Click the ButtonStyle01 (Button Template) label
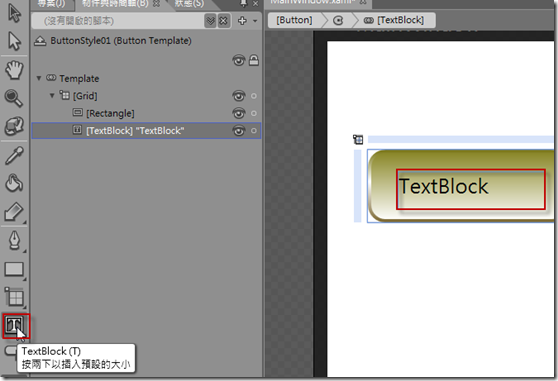Screen dimensions: 558x381 [x=121, y=41]
